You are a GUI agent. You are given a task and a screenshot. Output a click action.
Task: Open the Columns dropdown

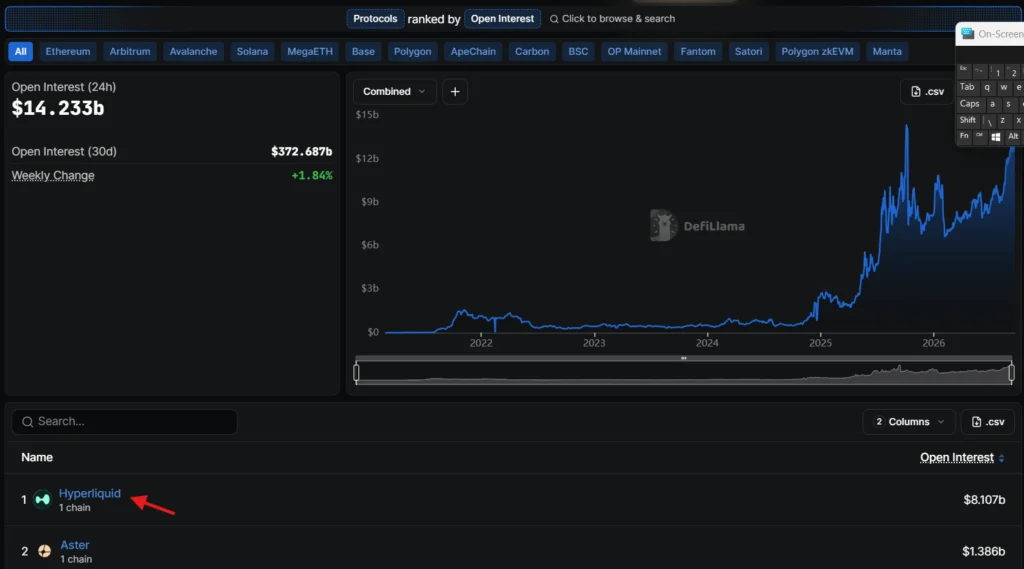click(909, 422)
